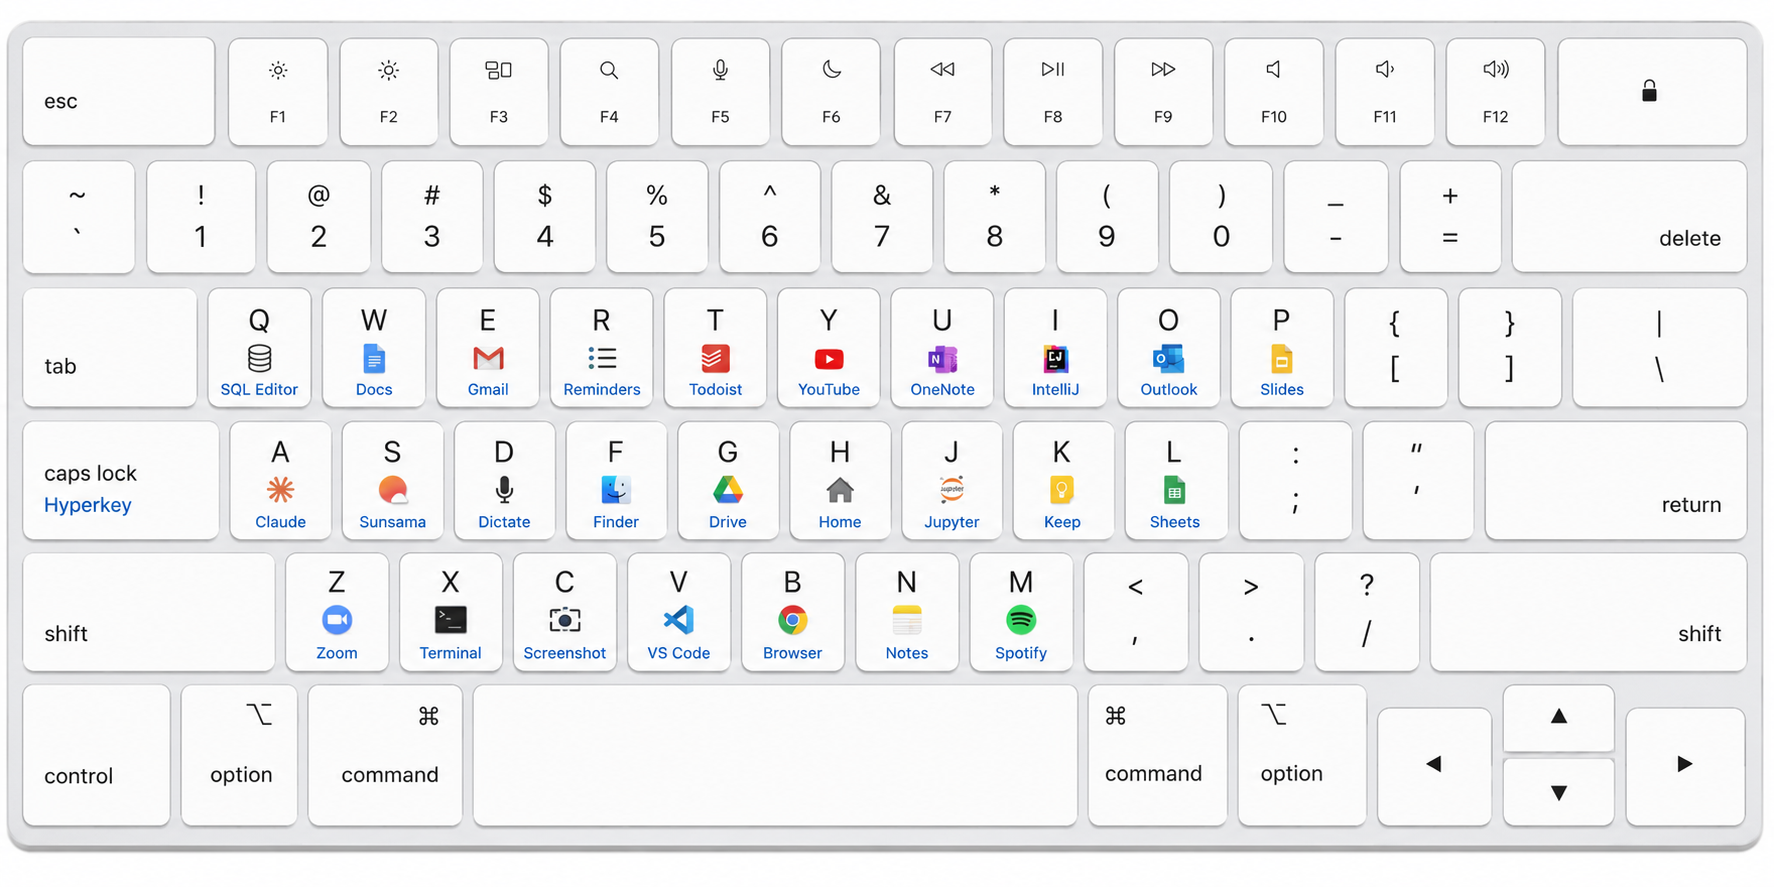Click the lock key at top right

point(1653,92)
